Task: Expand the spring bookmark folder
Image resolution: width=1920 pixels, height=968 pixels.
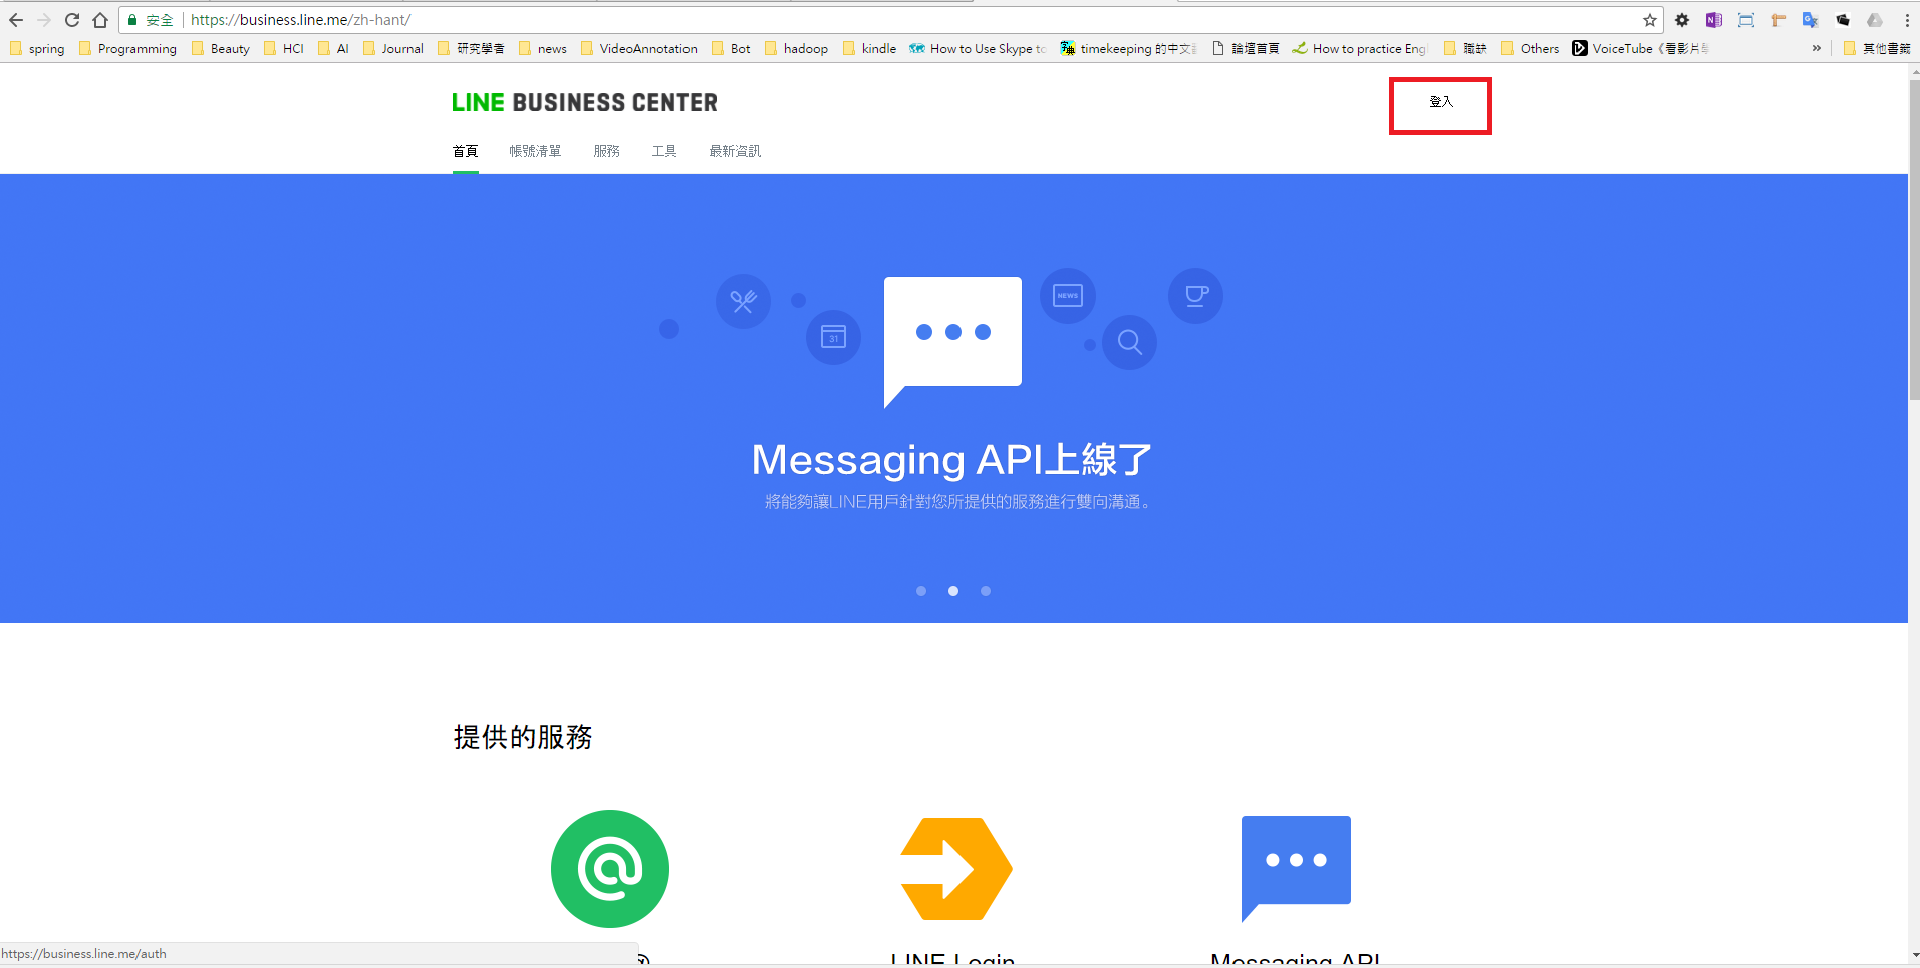Action: tap(37, 48)
